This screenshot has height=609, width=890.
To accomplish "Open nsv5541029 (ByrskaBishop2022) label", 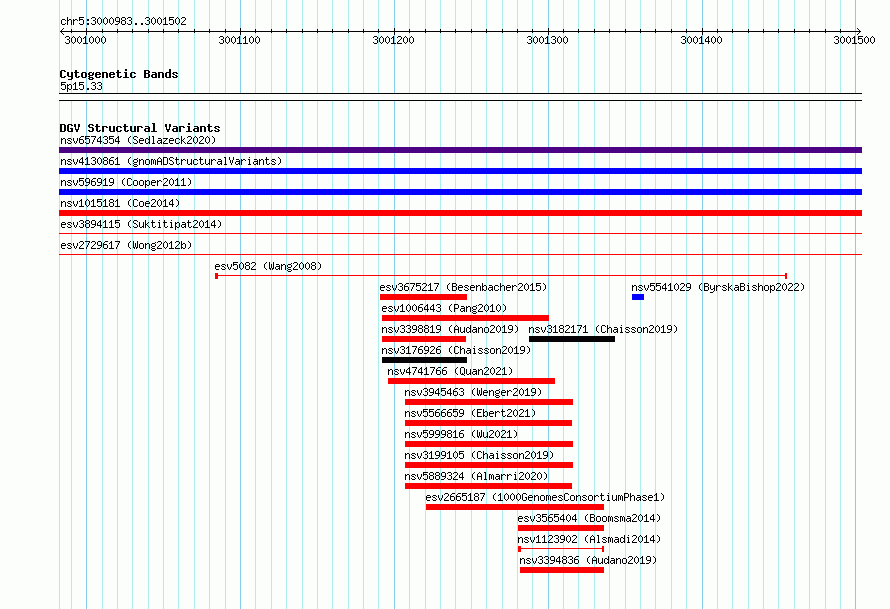I will click(718, 287).
